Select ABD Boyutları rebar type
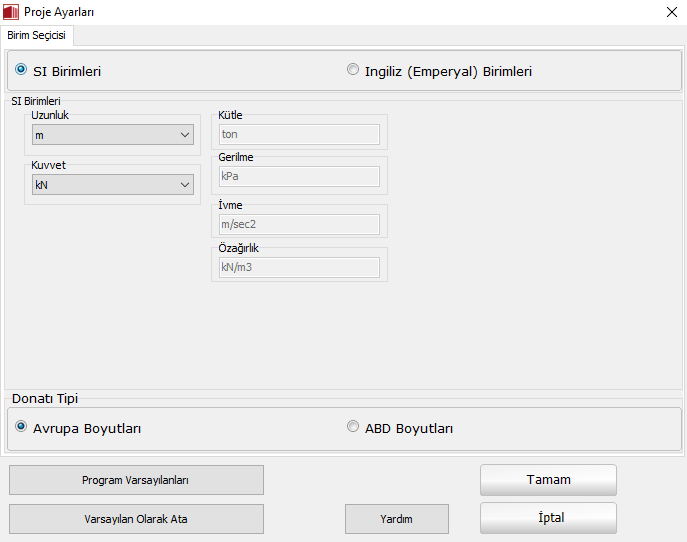Screen dimensions: 687x542 click(x=353, y=427)
